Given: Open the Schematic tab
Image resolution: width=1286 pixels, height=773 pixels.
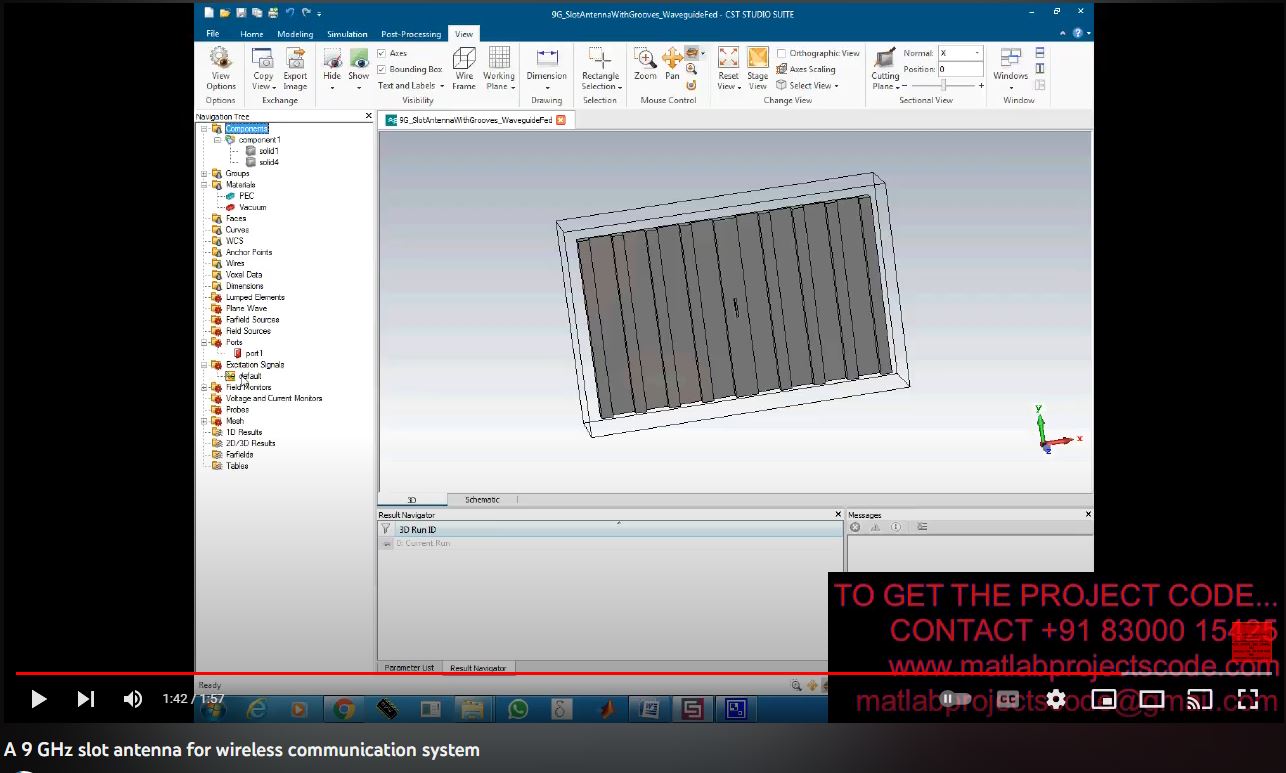Looking at the screenshot, I should point(482,500).
